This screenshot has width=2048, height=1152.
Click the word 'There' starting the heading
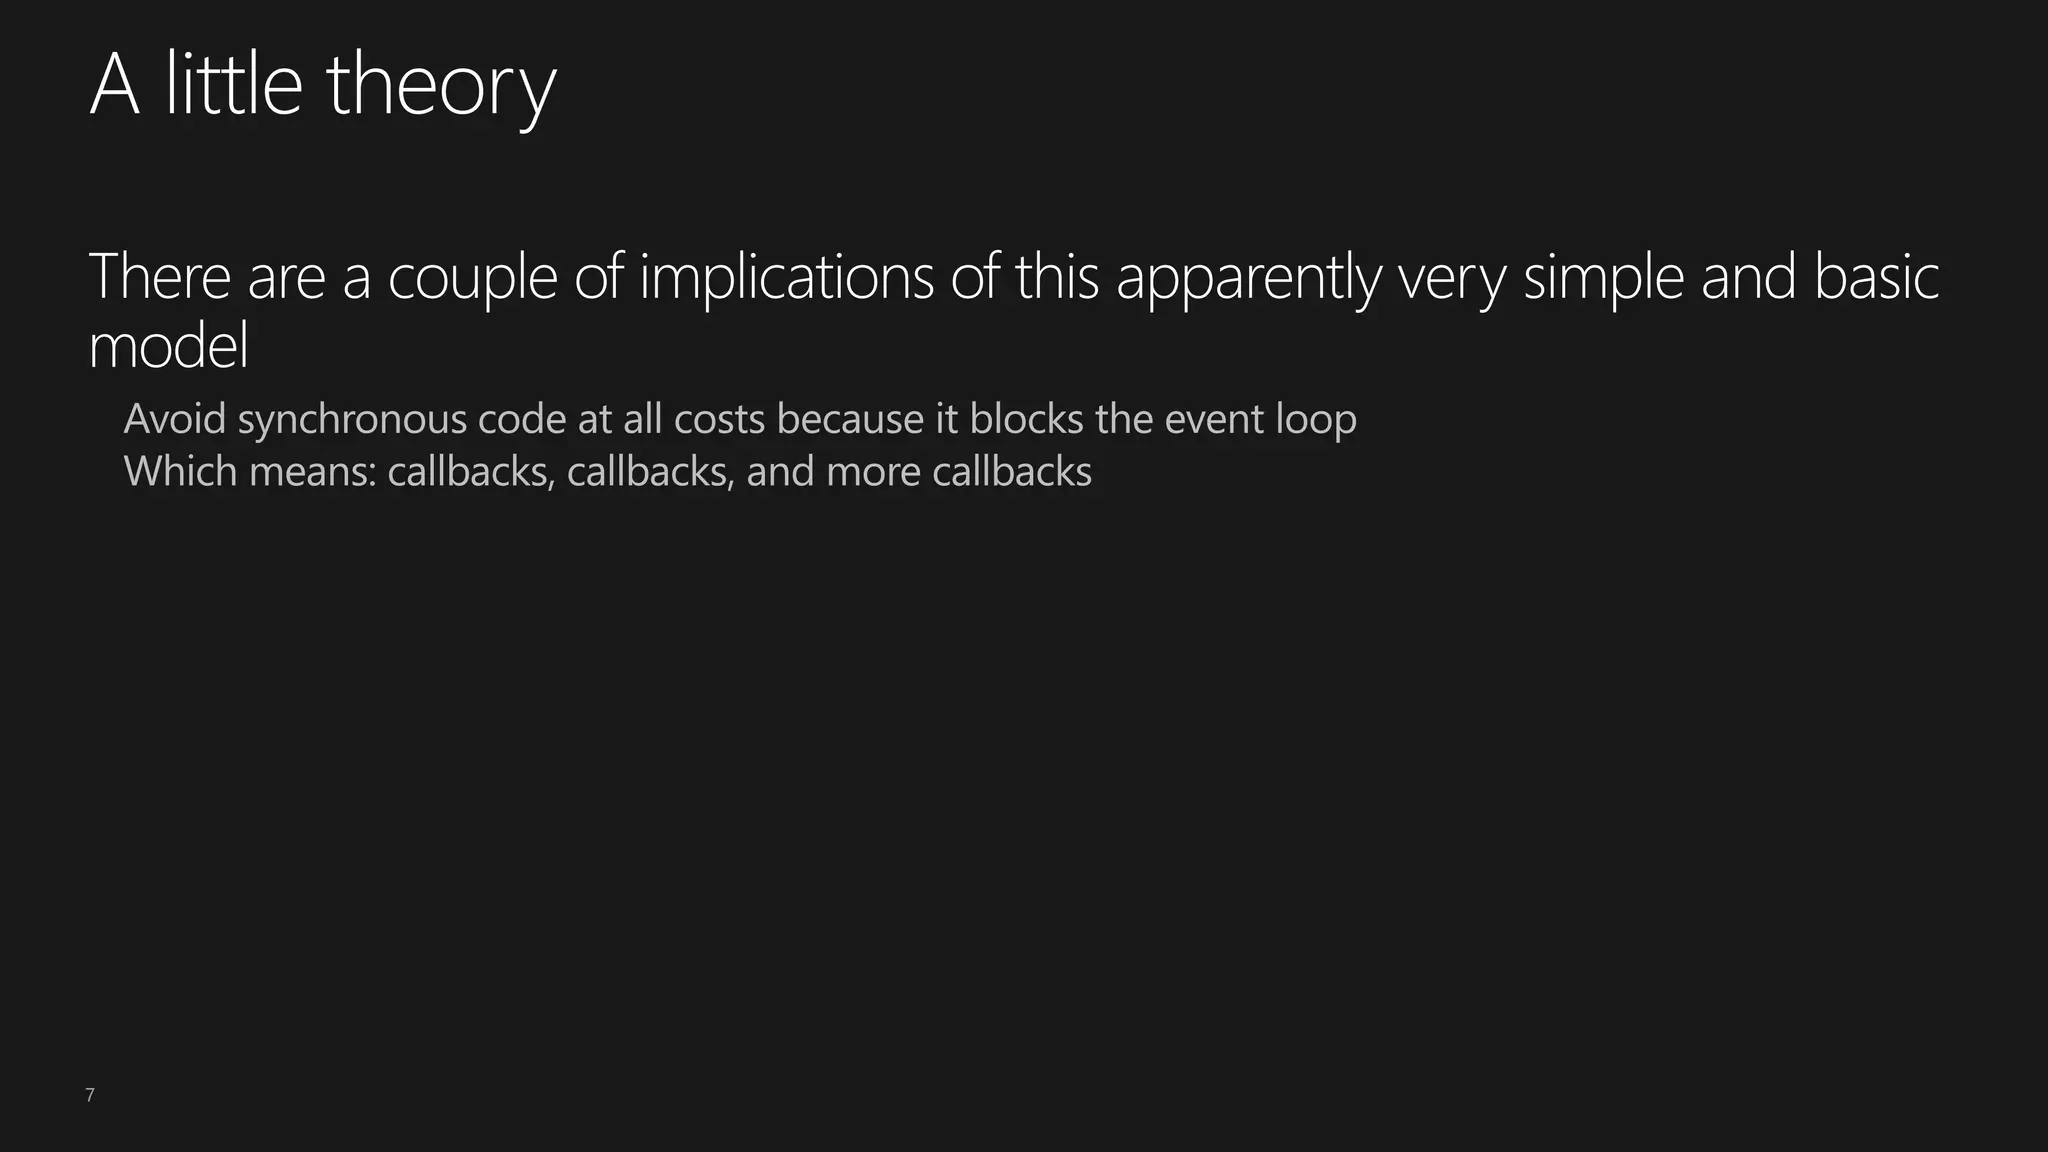(160, 277)
